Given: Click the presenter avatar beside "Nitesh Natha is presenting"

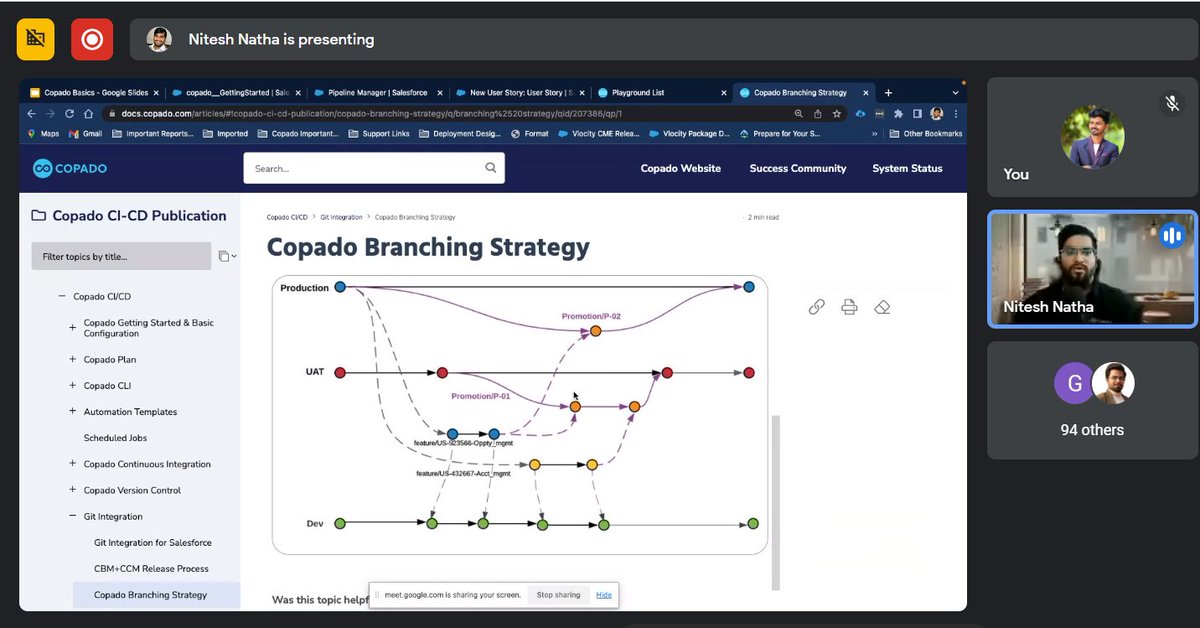Looking at the screenshot, I should pyautogui.click(x=159, y=39).
